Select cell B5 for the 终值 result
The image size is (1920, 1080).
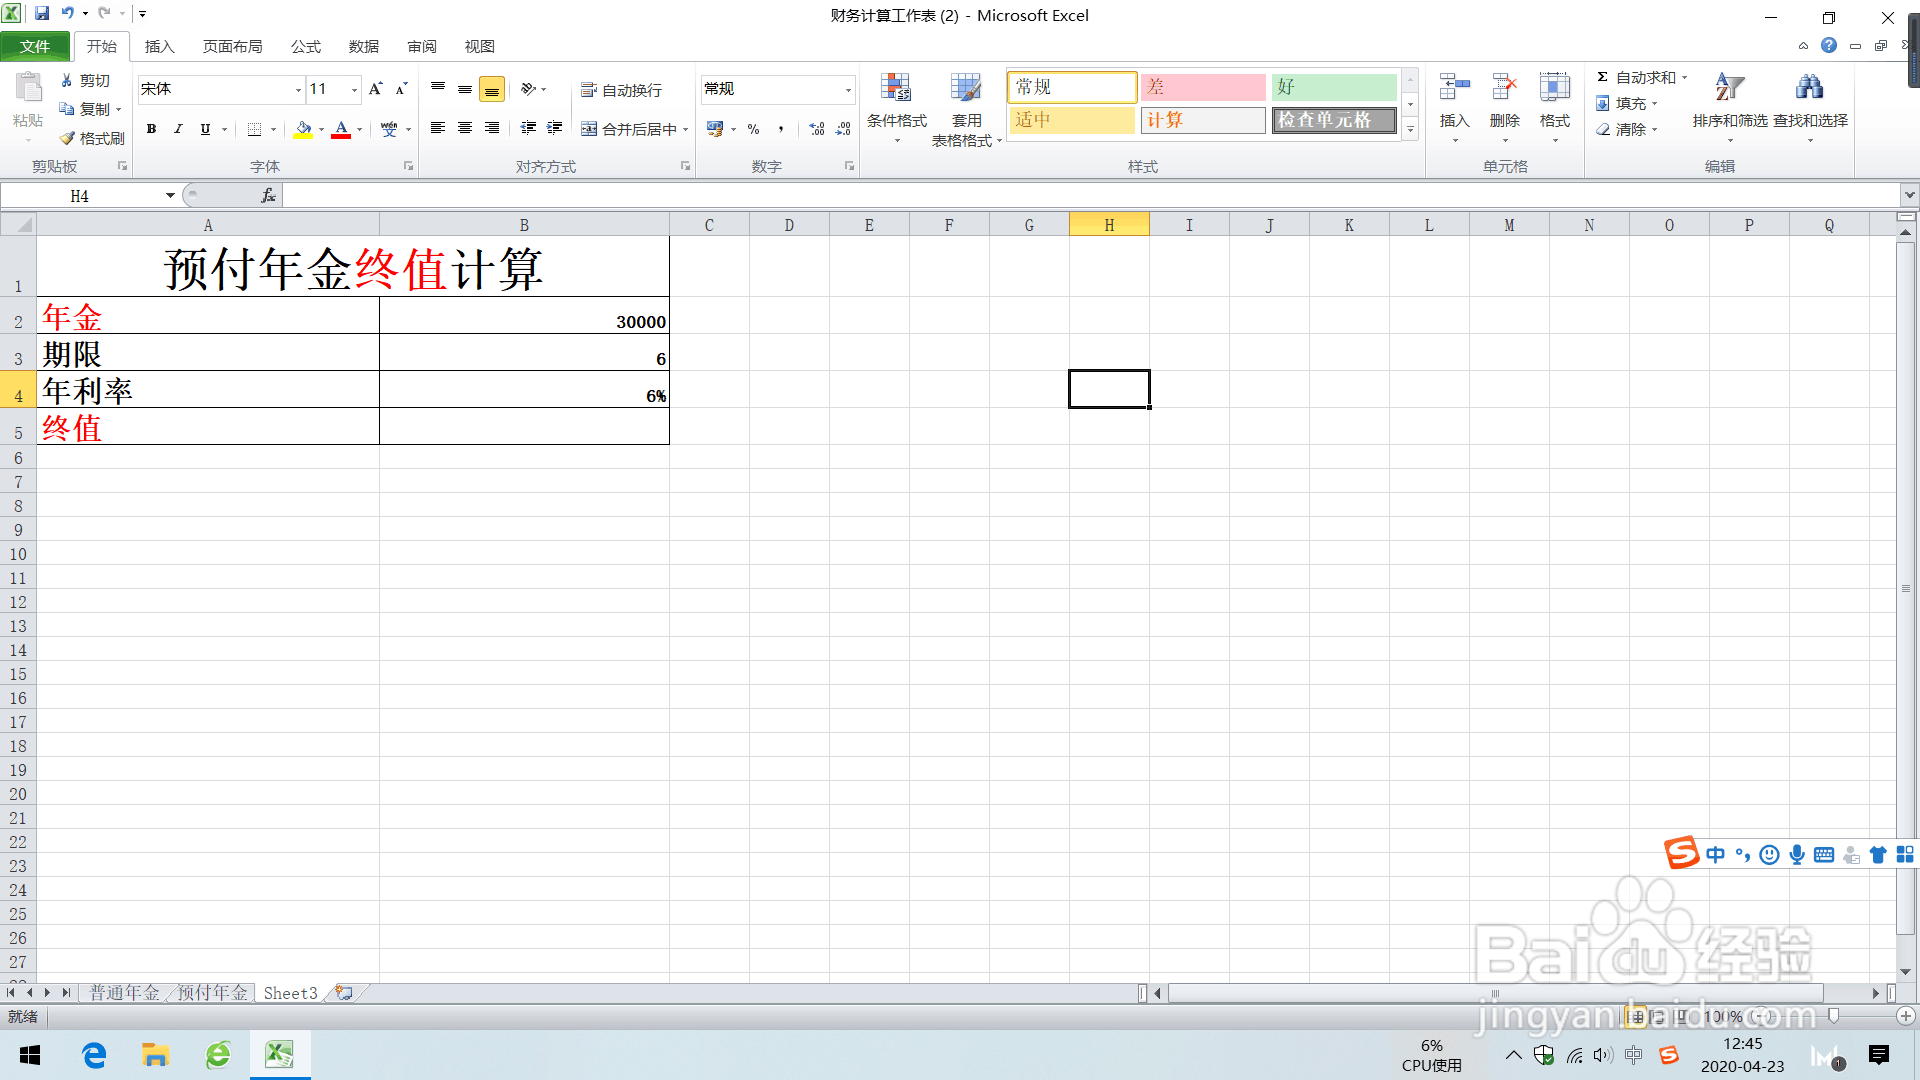tap(524, 427)
